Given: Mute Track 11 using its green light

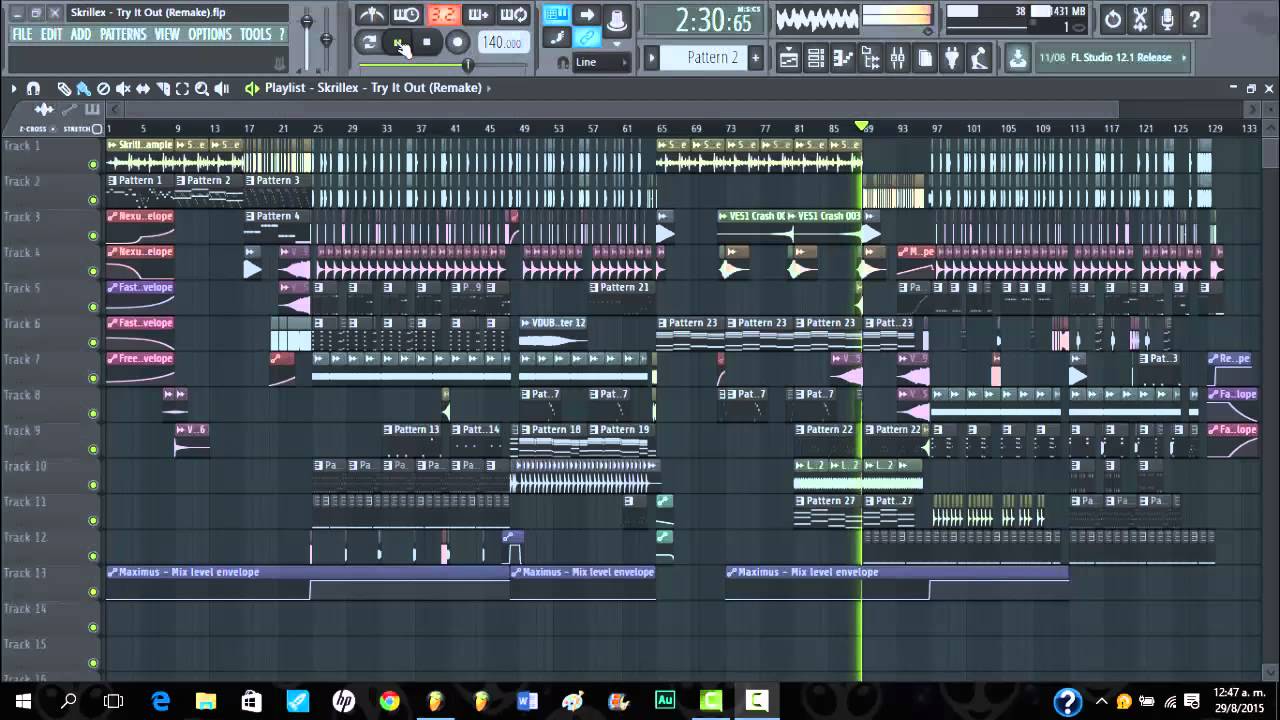Looking at the screenshot, I should (x=93, y=521).
